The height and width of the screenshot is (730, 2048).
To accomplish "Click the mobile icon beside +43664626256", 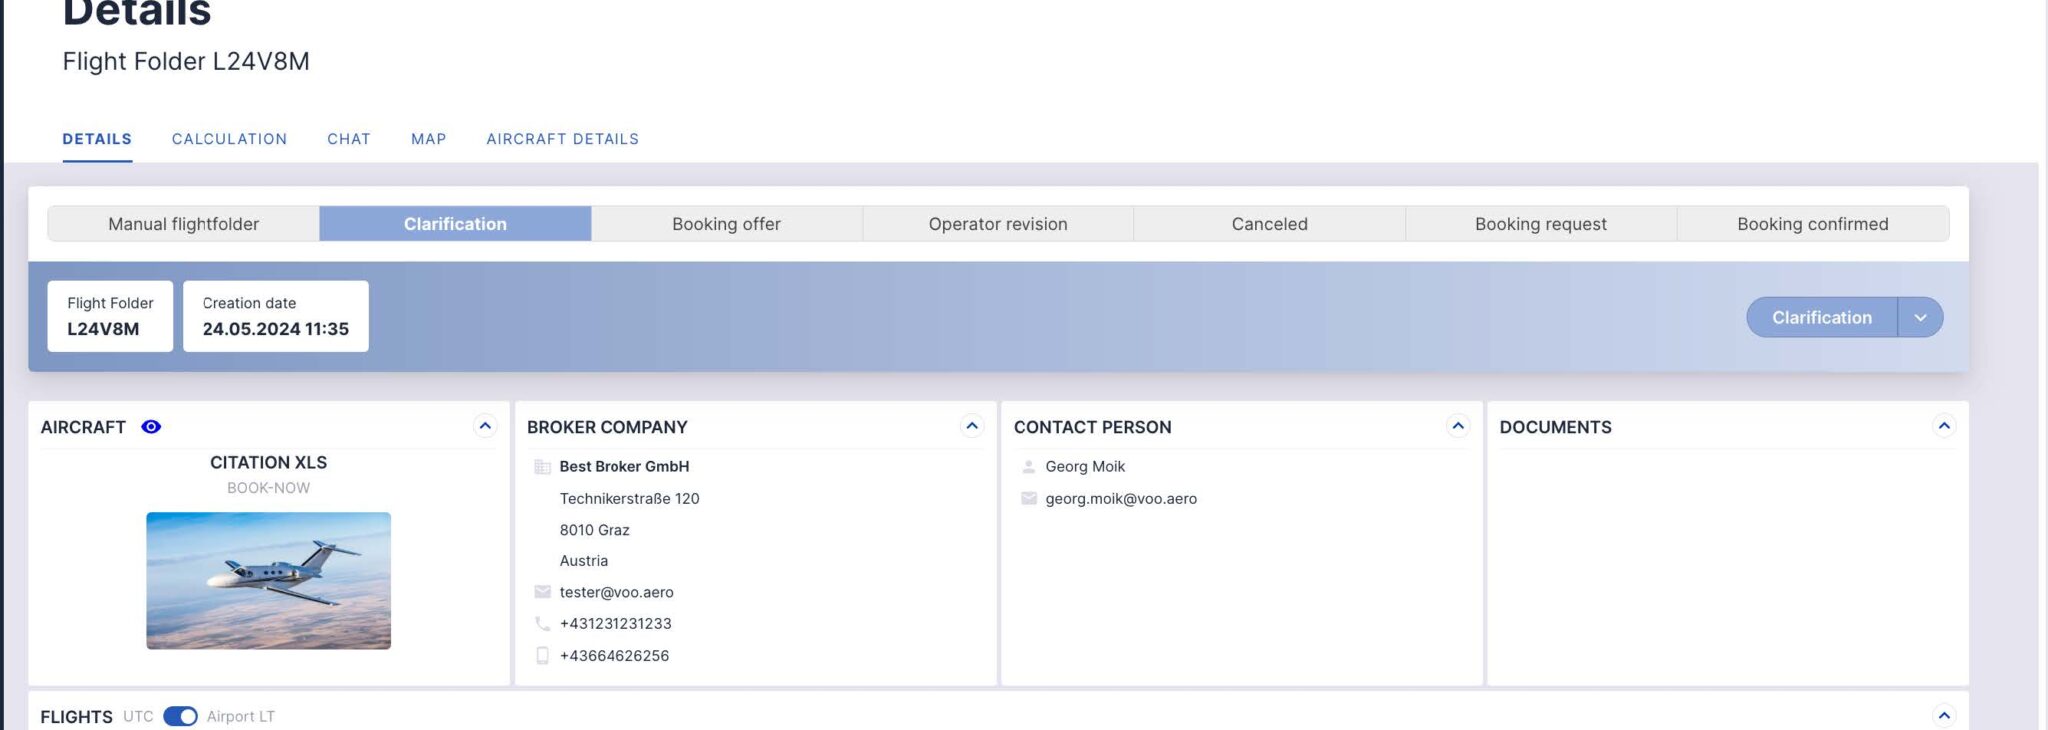I will pyautogui.click(x=543, y=656).
